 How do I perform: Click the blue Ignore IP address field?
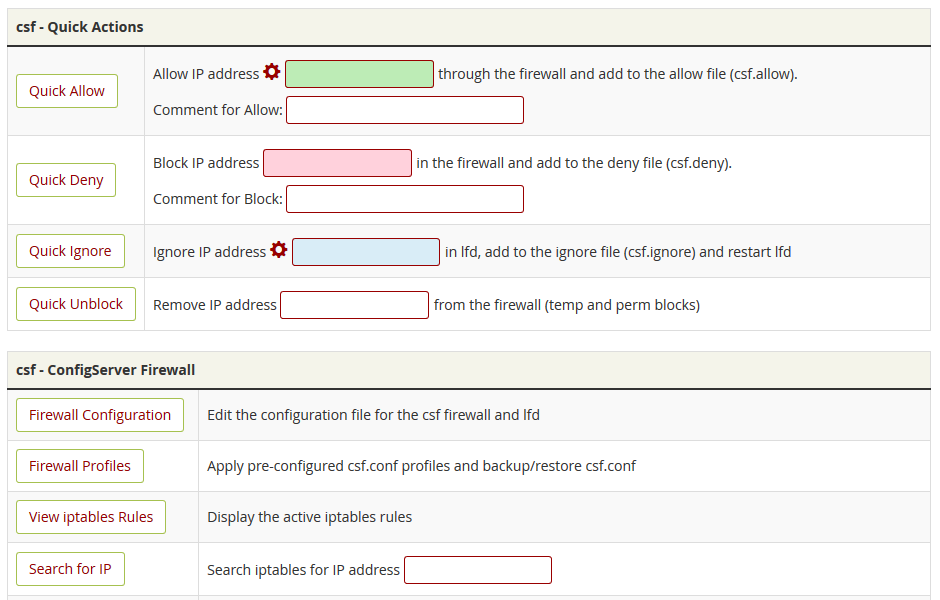pos(366,251)
